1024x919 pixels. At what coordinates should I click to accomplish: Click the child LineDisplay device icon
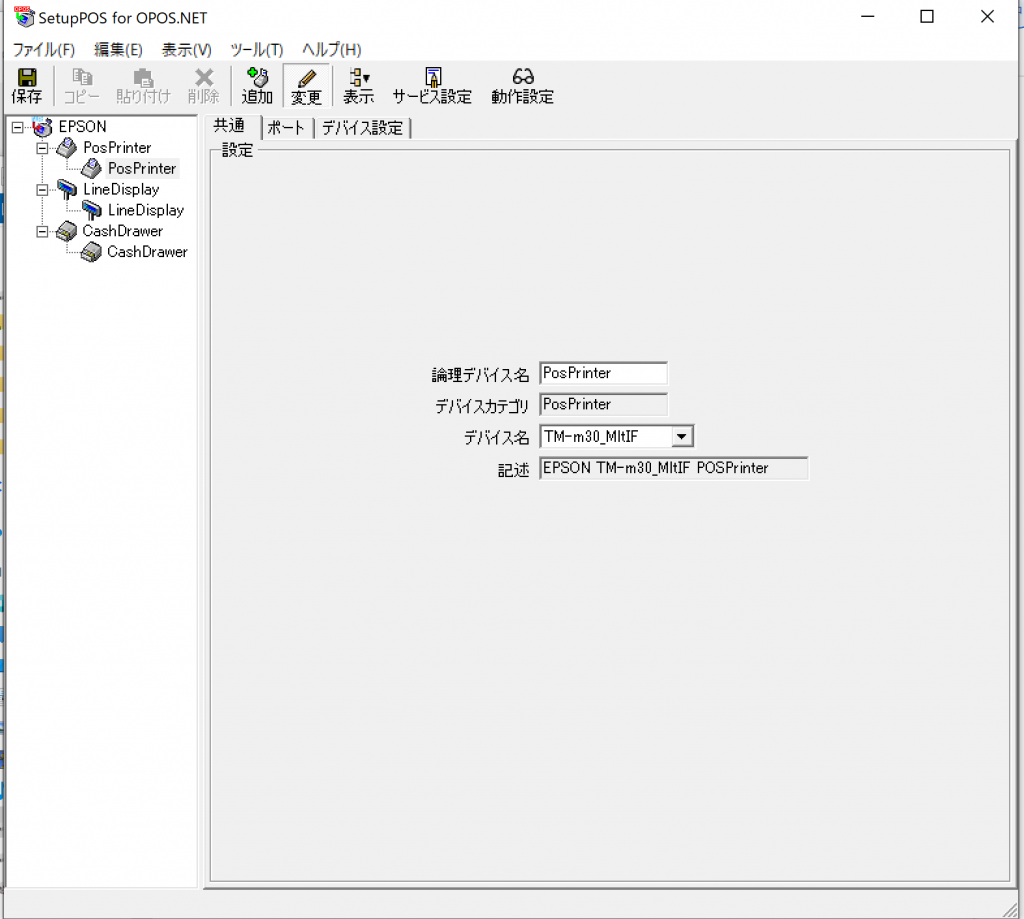pyautogui.click(x=91, y=210)
